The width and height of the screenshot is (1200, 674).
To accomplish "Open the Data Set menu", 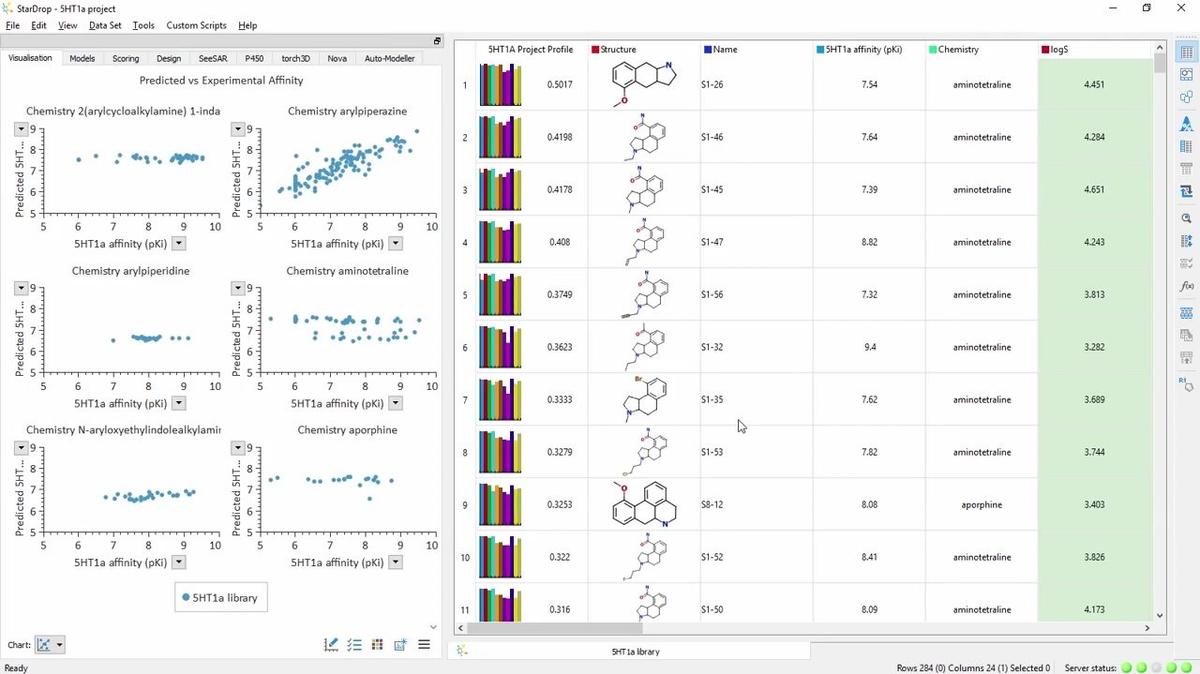I will click(105, 25).
